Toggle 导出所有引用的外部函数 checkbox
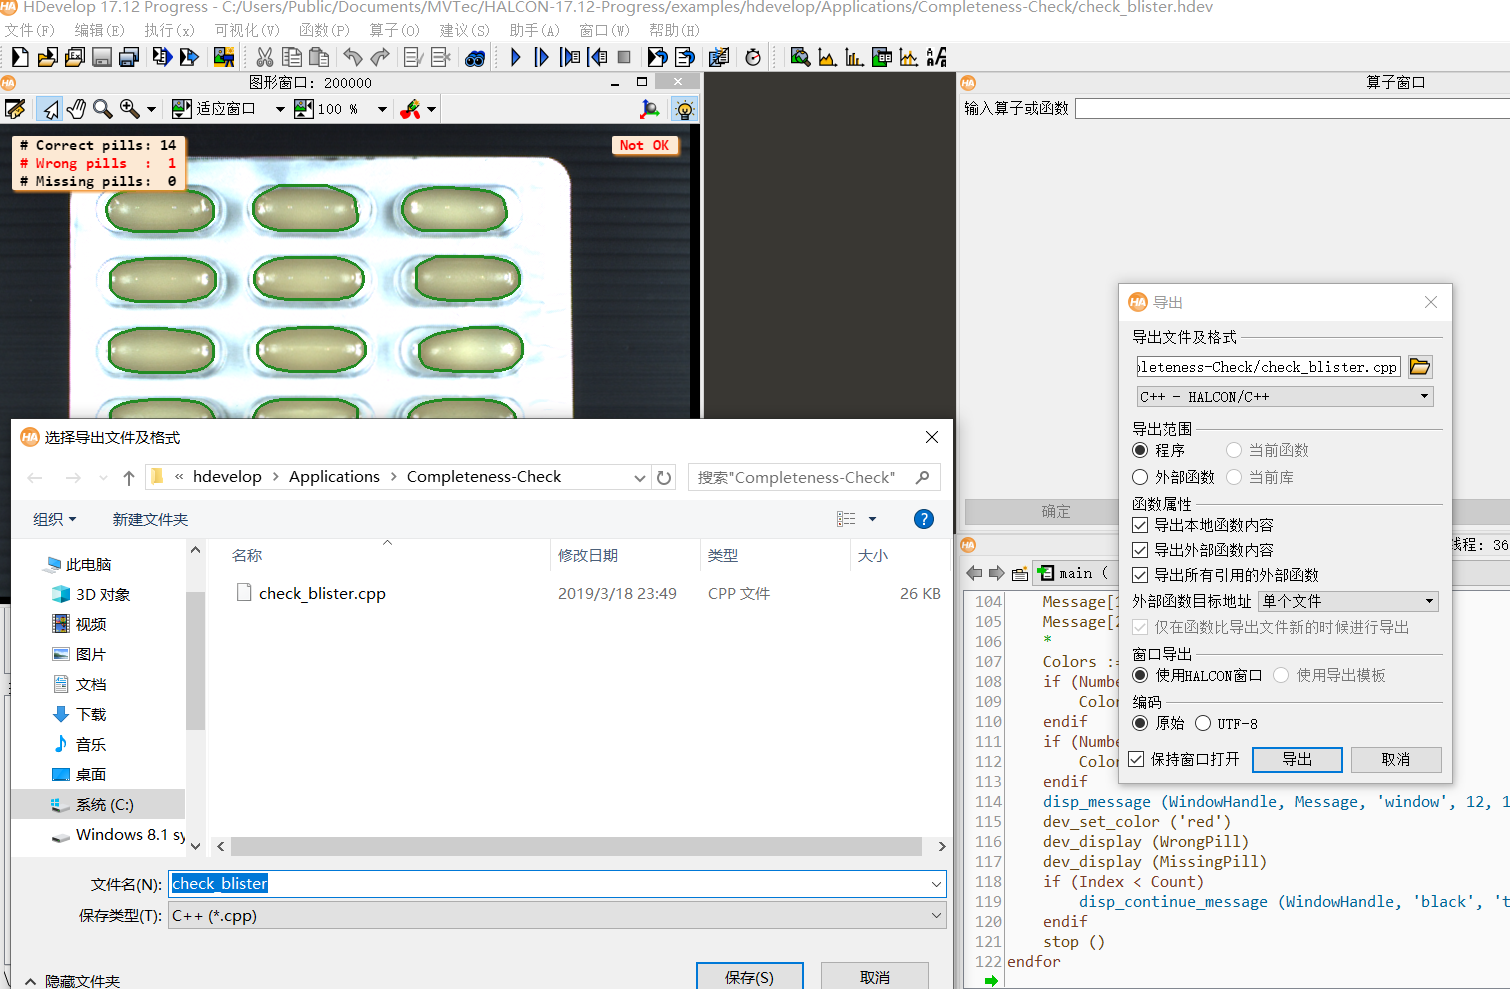1510x989 pixels. pos(1140,575)
